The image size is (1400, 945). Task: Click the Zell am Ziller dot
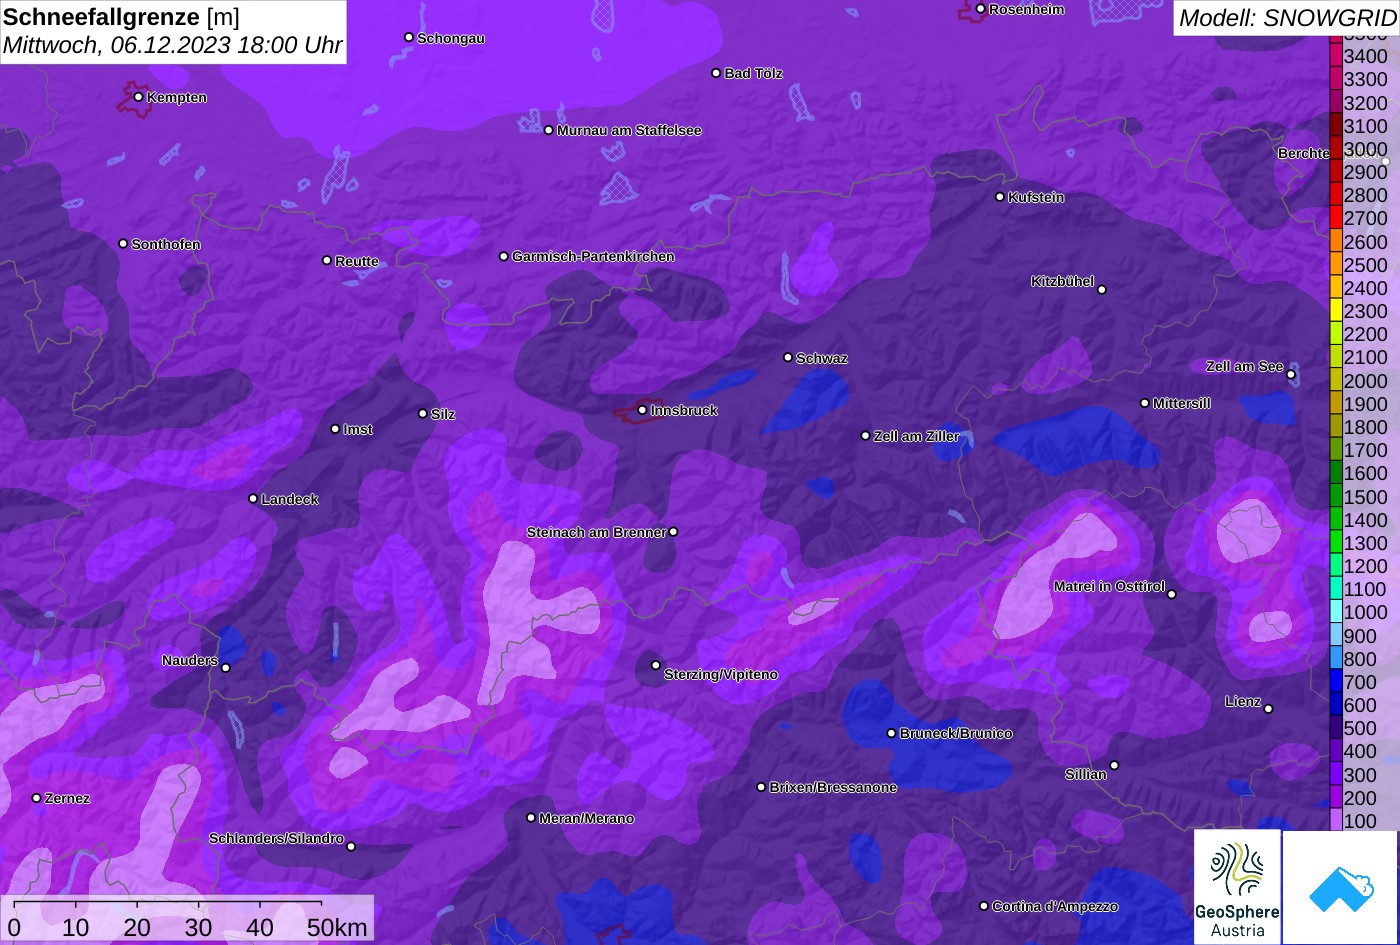[865, 436]
